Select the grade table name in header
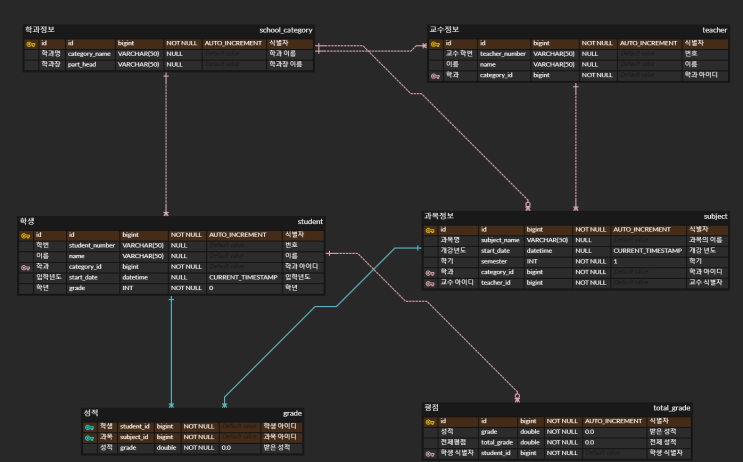Image resolution: width=743 pixels, height=462 pixels. 292,414
